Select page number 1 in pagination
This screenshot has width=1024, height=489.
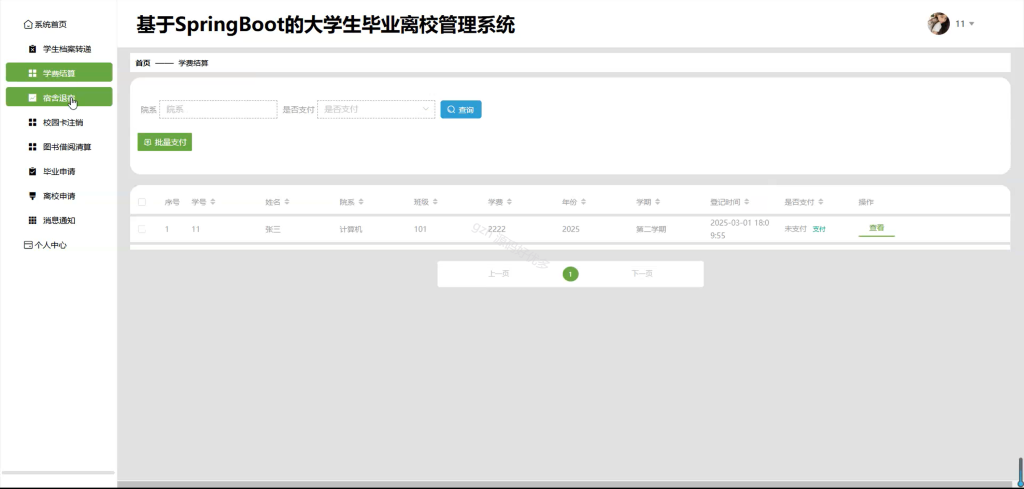(x=570, y=274)
